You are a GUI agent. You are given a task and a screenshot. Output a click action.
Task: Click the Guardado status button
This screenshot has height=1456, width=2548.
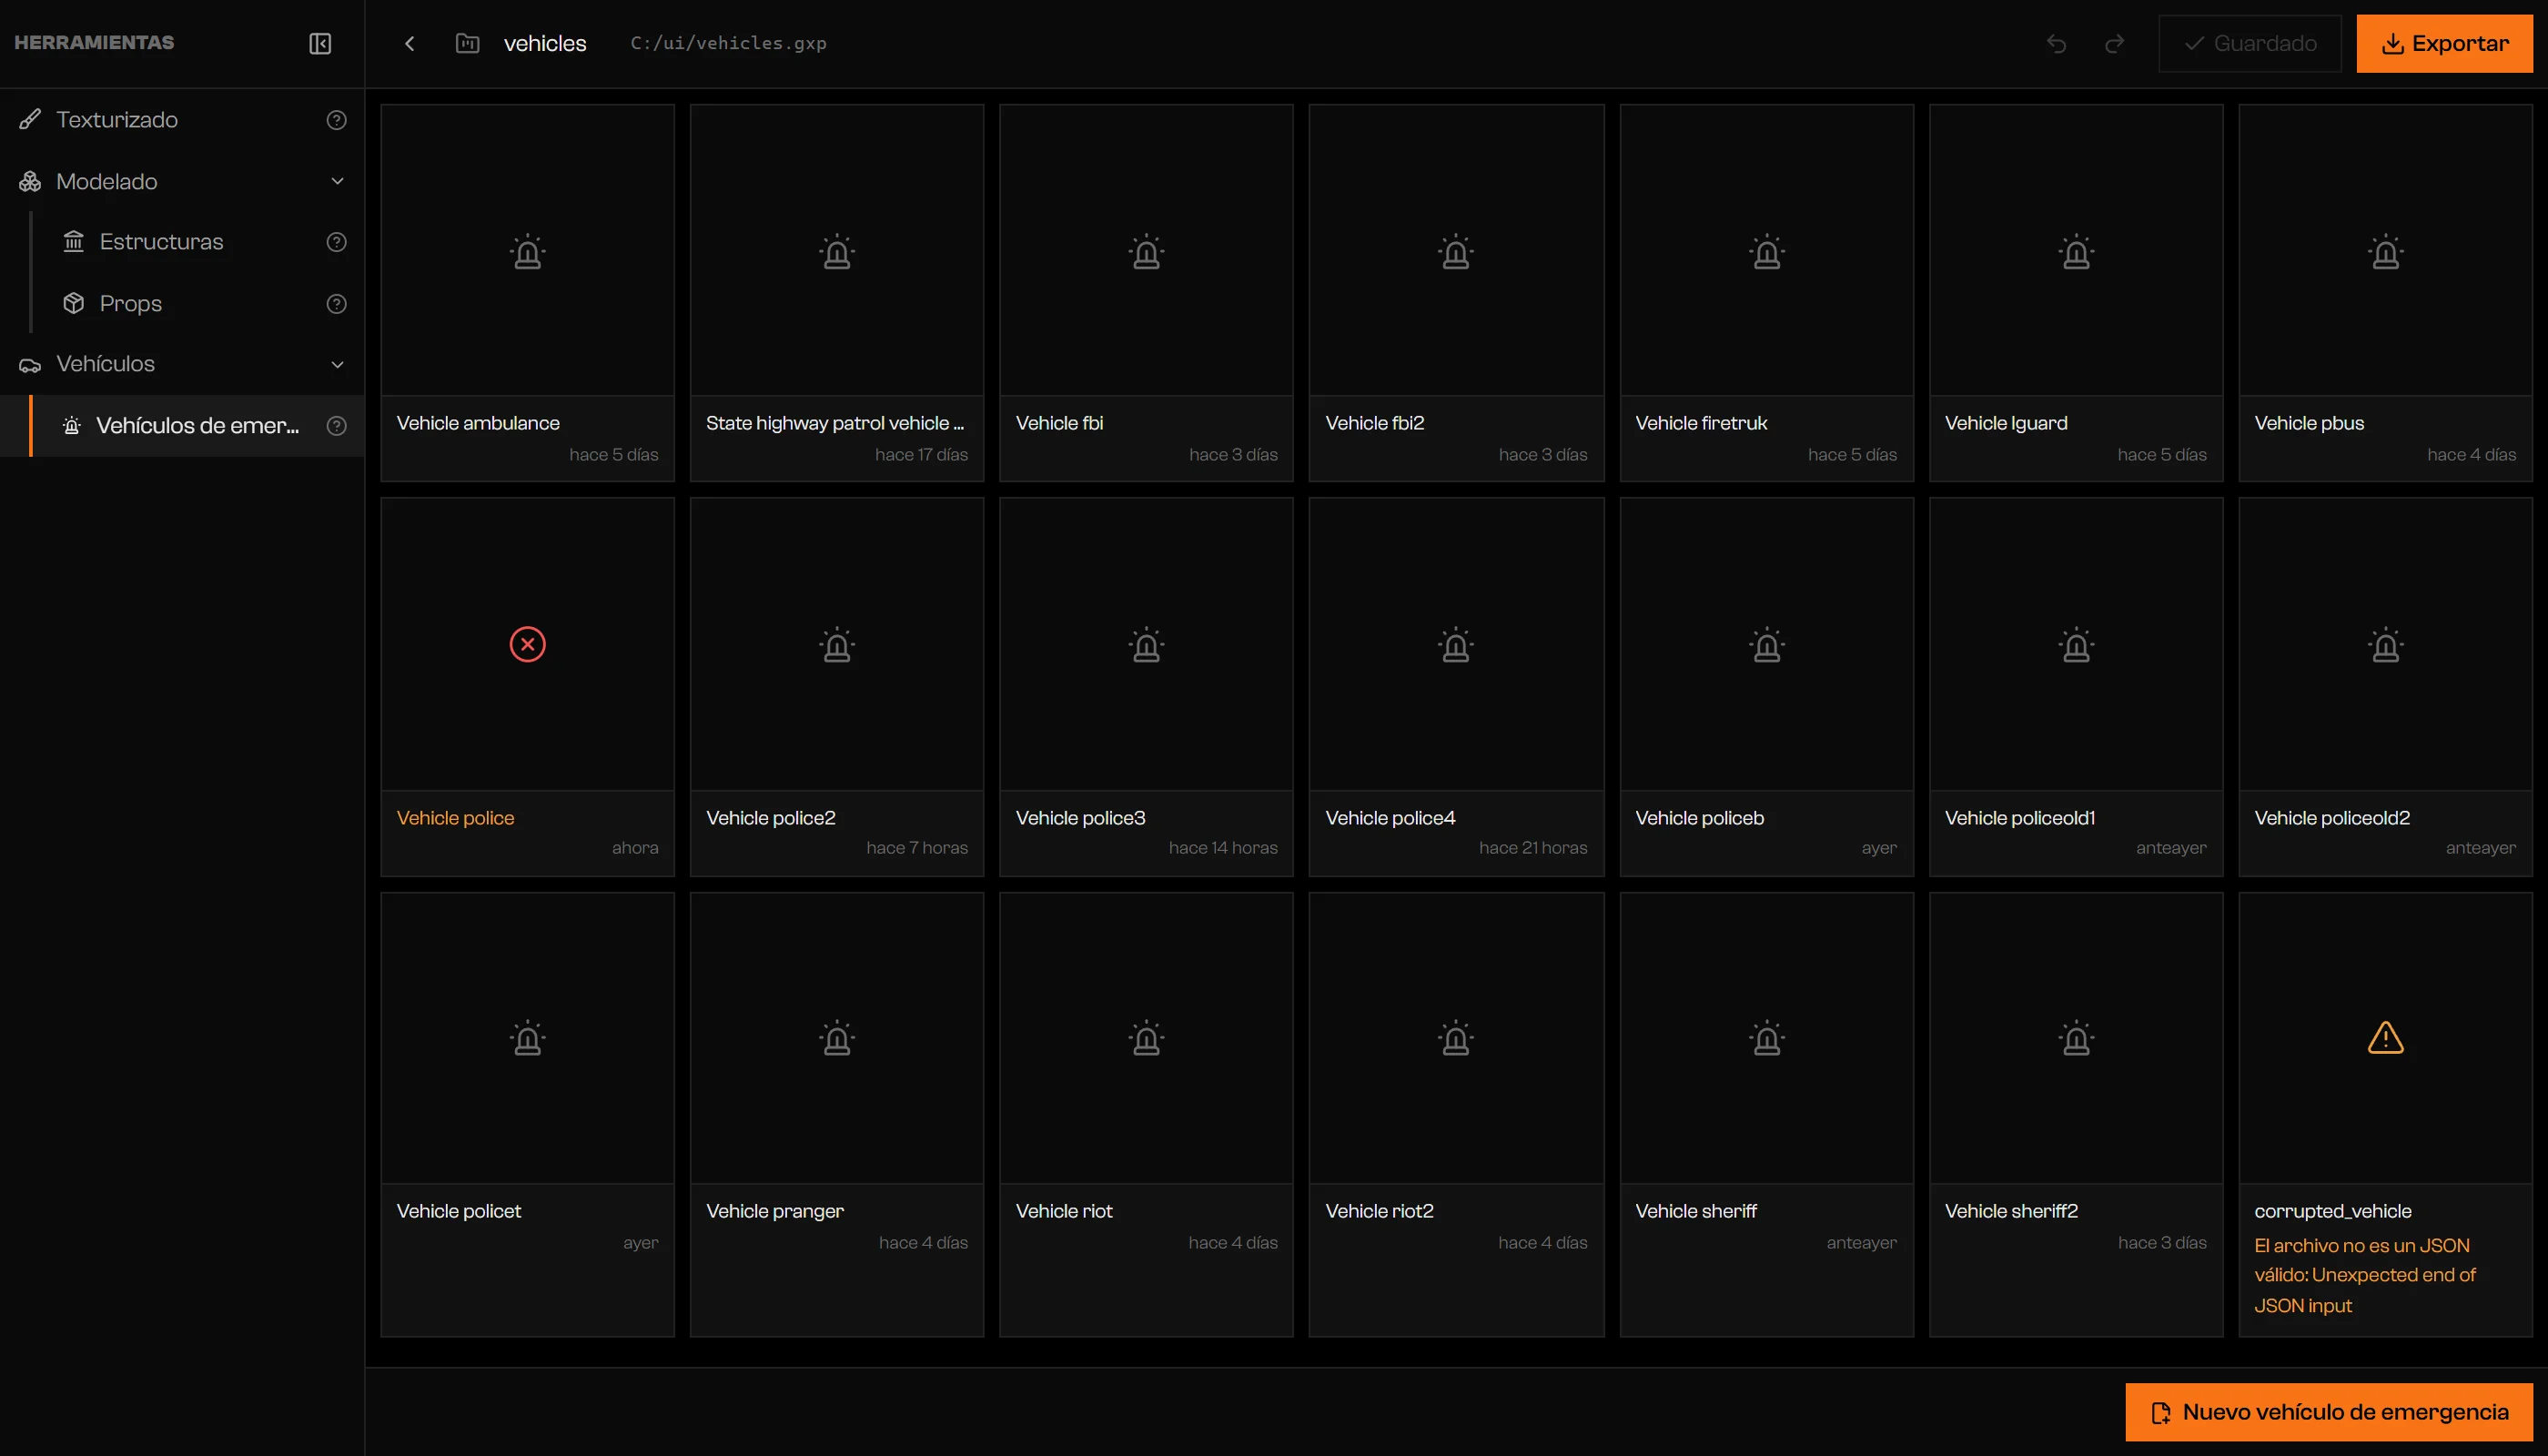2250,43
